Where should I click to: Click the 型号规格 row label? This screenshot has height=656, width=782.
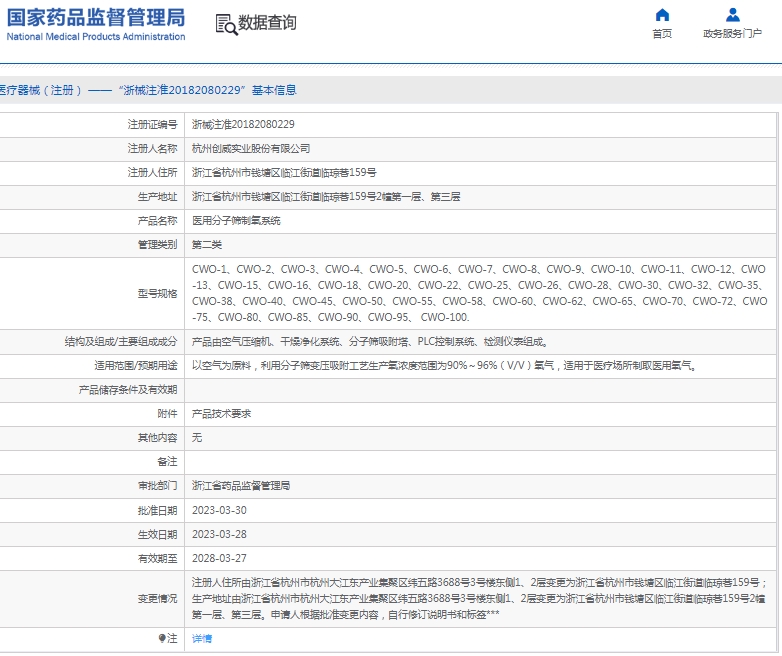pyautogui.click(x=157, y=293)
